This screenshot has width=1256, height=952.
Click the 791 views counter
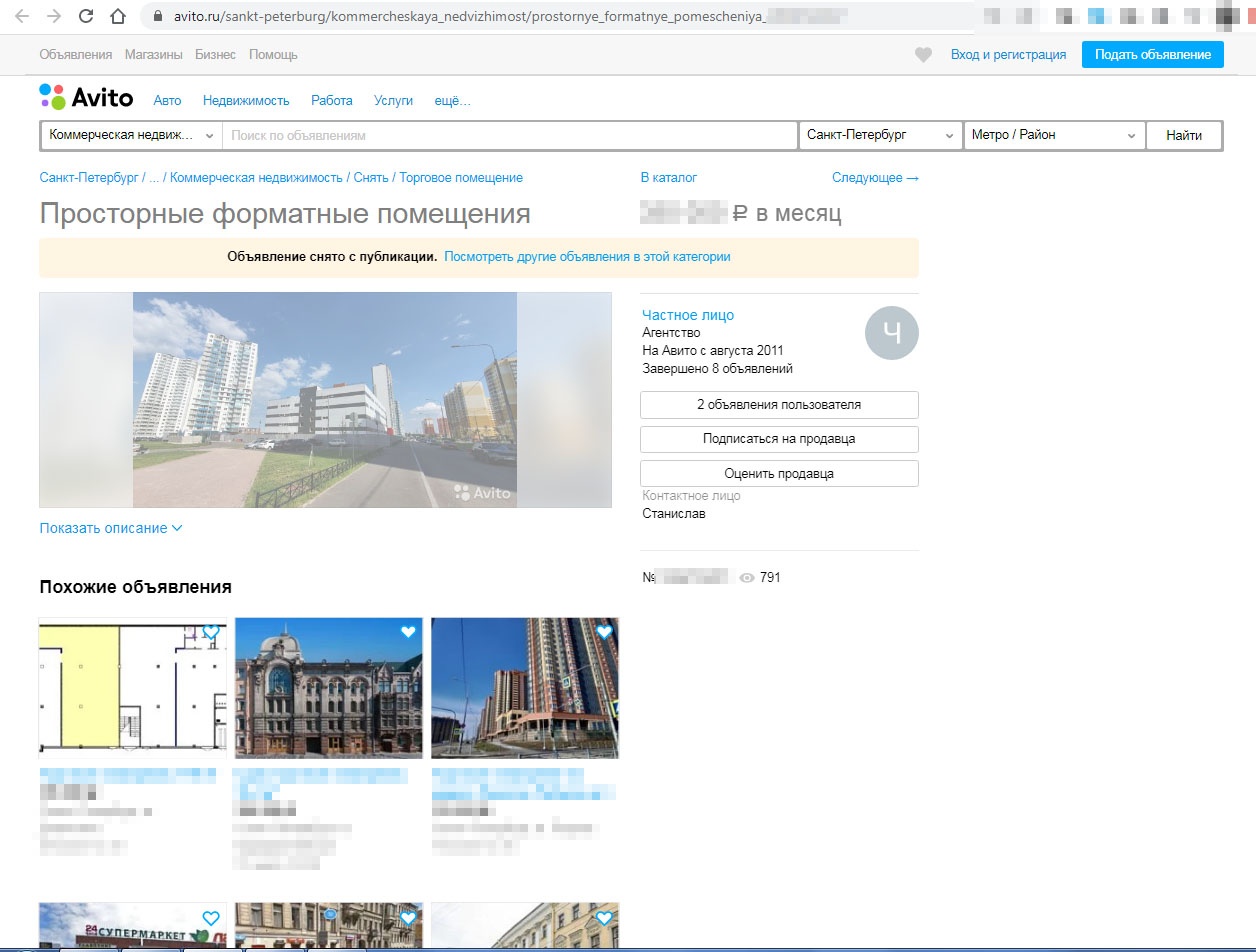760,578
